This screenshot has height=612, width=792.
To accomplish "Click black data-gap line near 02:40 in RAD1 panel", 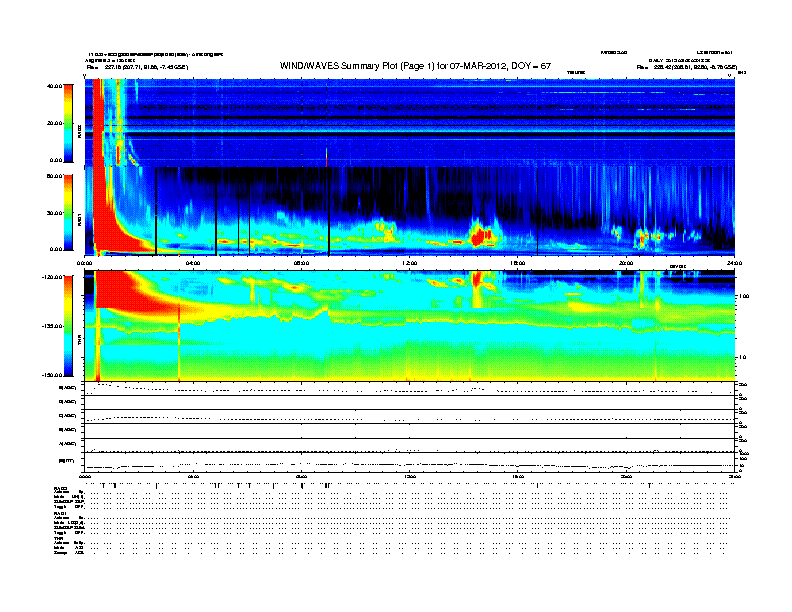I will click(x=156, y=211).
